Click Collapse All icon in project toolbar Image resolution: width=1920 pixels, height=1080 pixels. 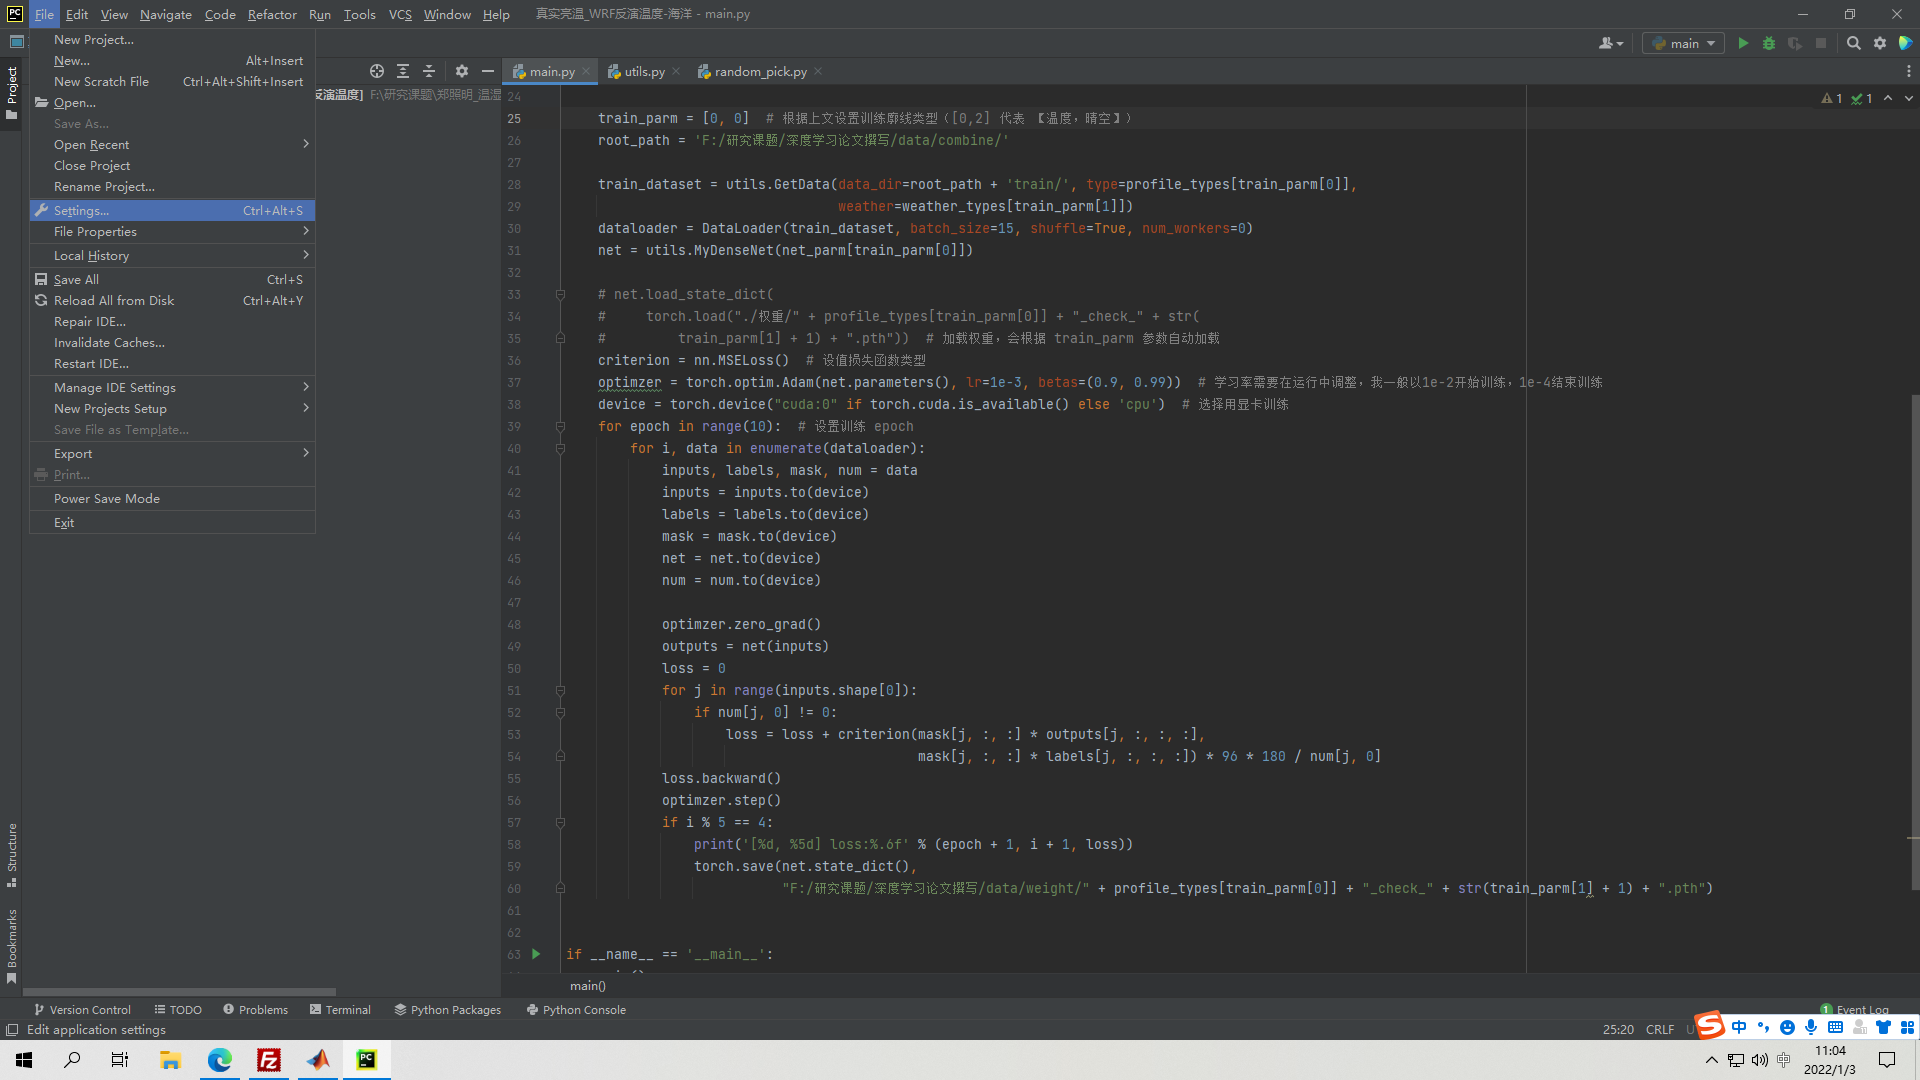[x=429, y=71]
